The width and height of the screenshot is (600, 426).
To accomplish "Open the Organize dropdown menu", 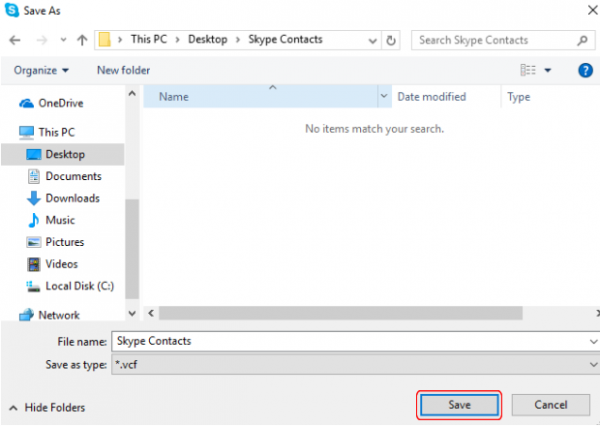I will point(41,70).
